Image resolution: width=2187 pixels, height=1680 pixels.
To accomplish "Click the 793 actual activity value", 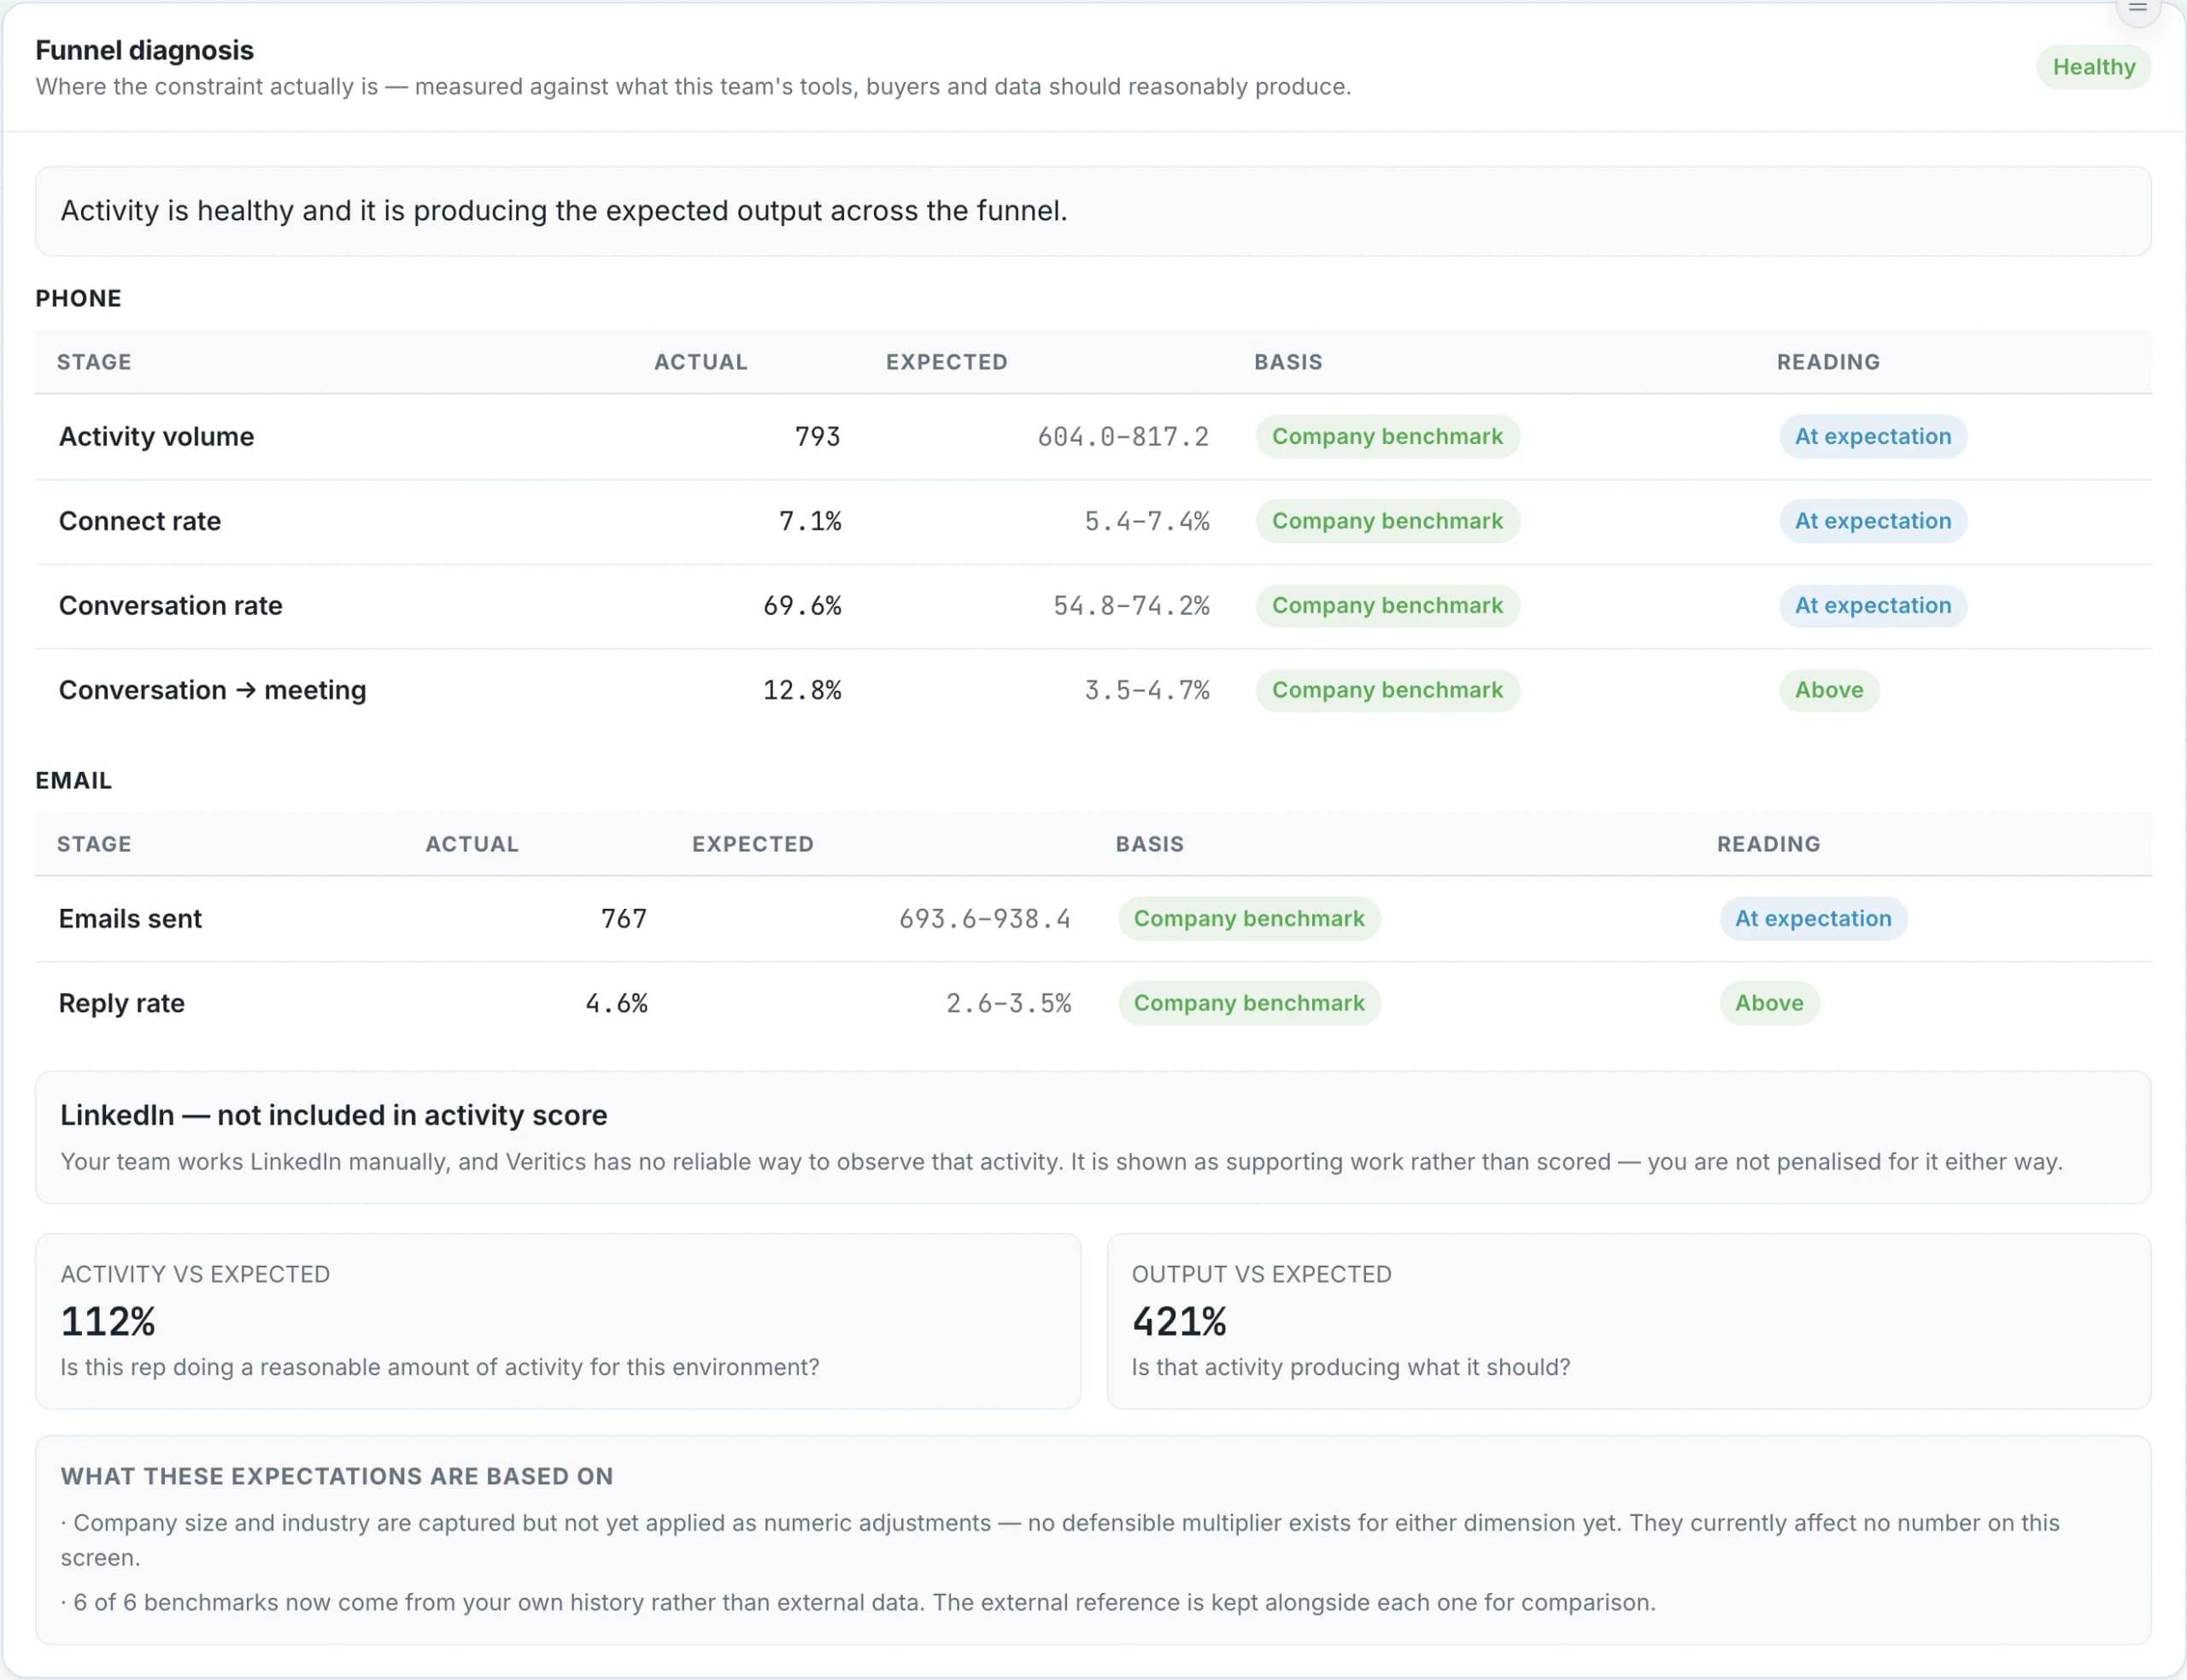I will tap(817, 436).
